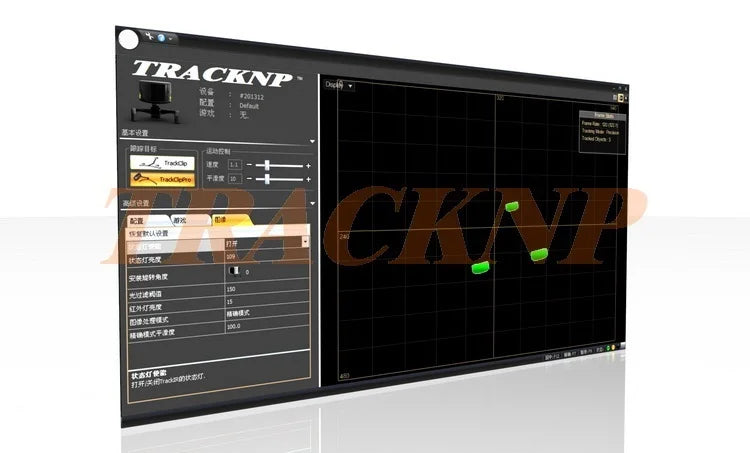Select the TrackClip tracking target
750x453 pixels.
click(x=162, y=163)
